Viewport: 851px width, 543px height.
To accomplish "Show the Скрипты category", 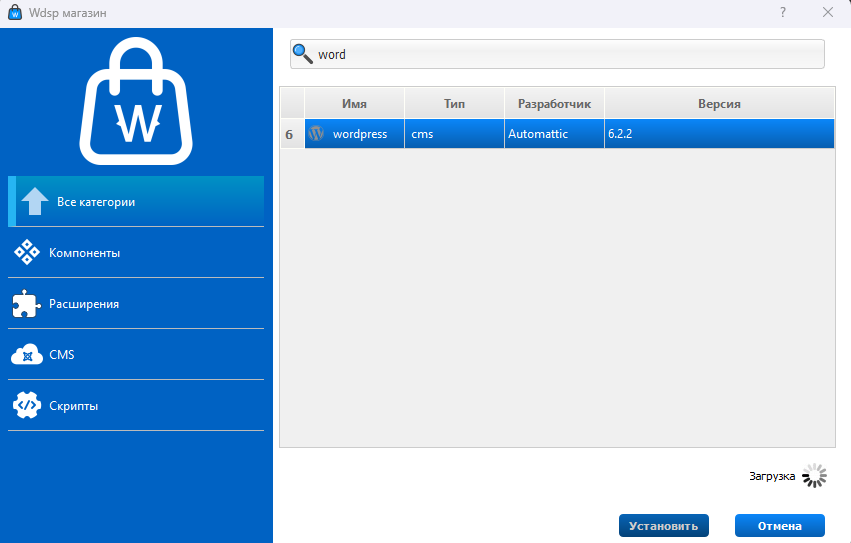I will (x=136, y=406).
